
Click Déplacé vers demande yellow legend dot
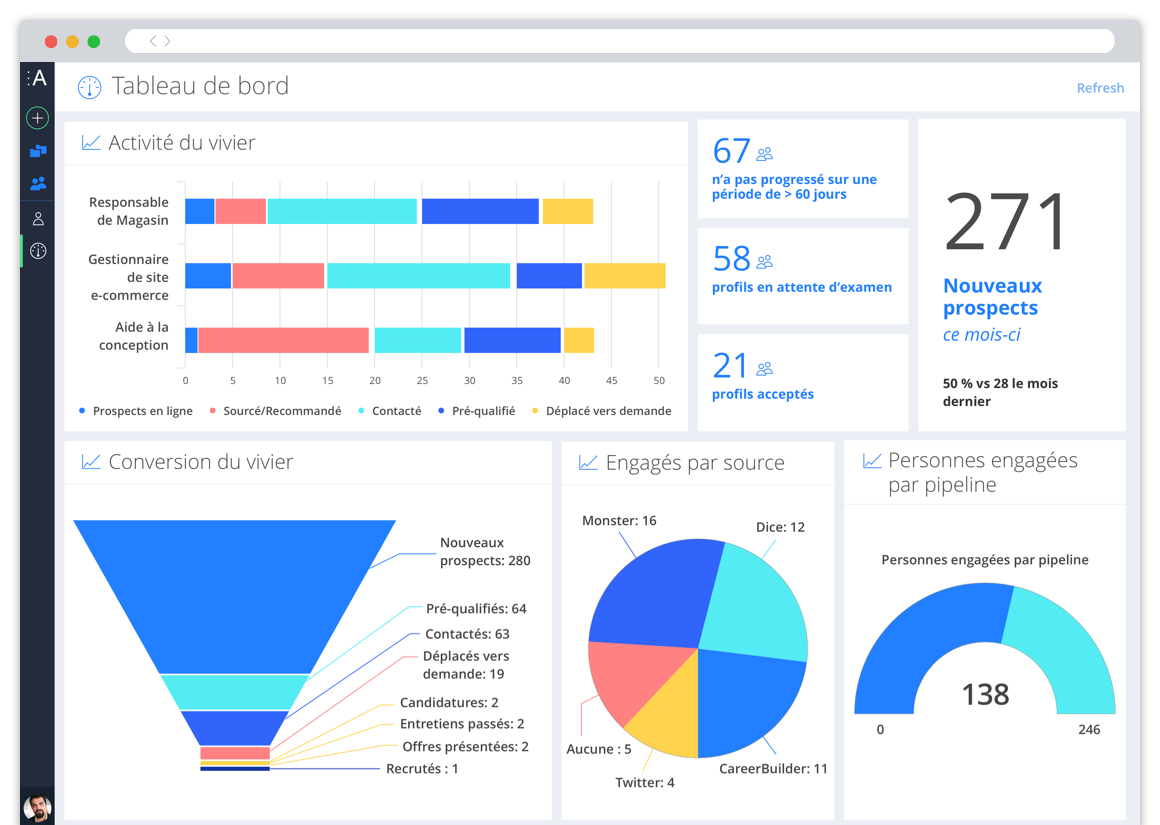[535, 411]
